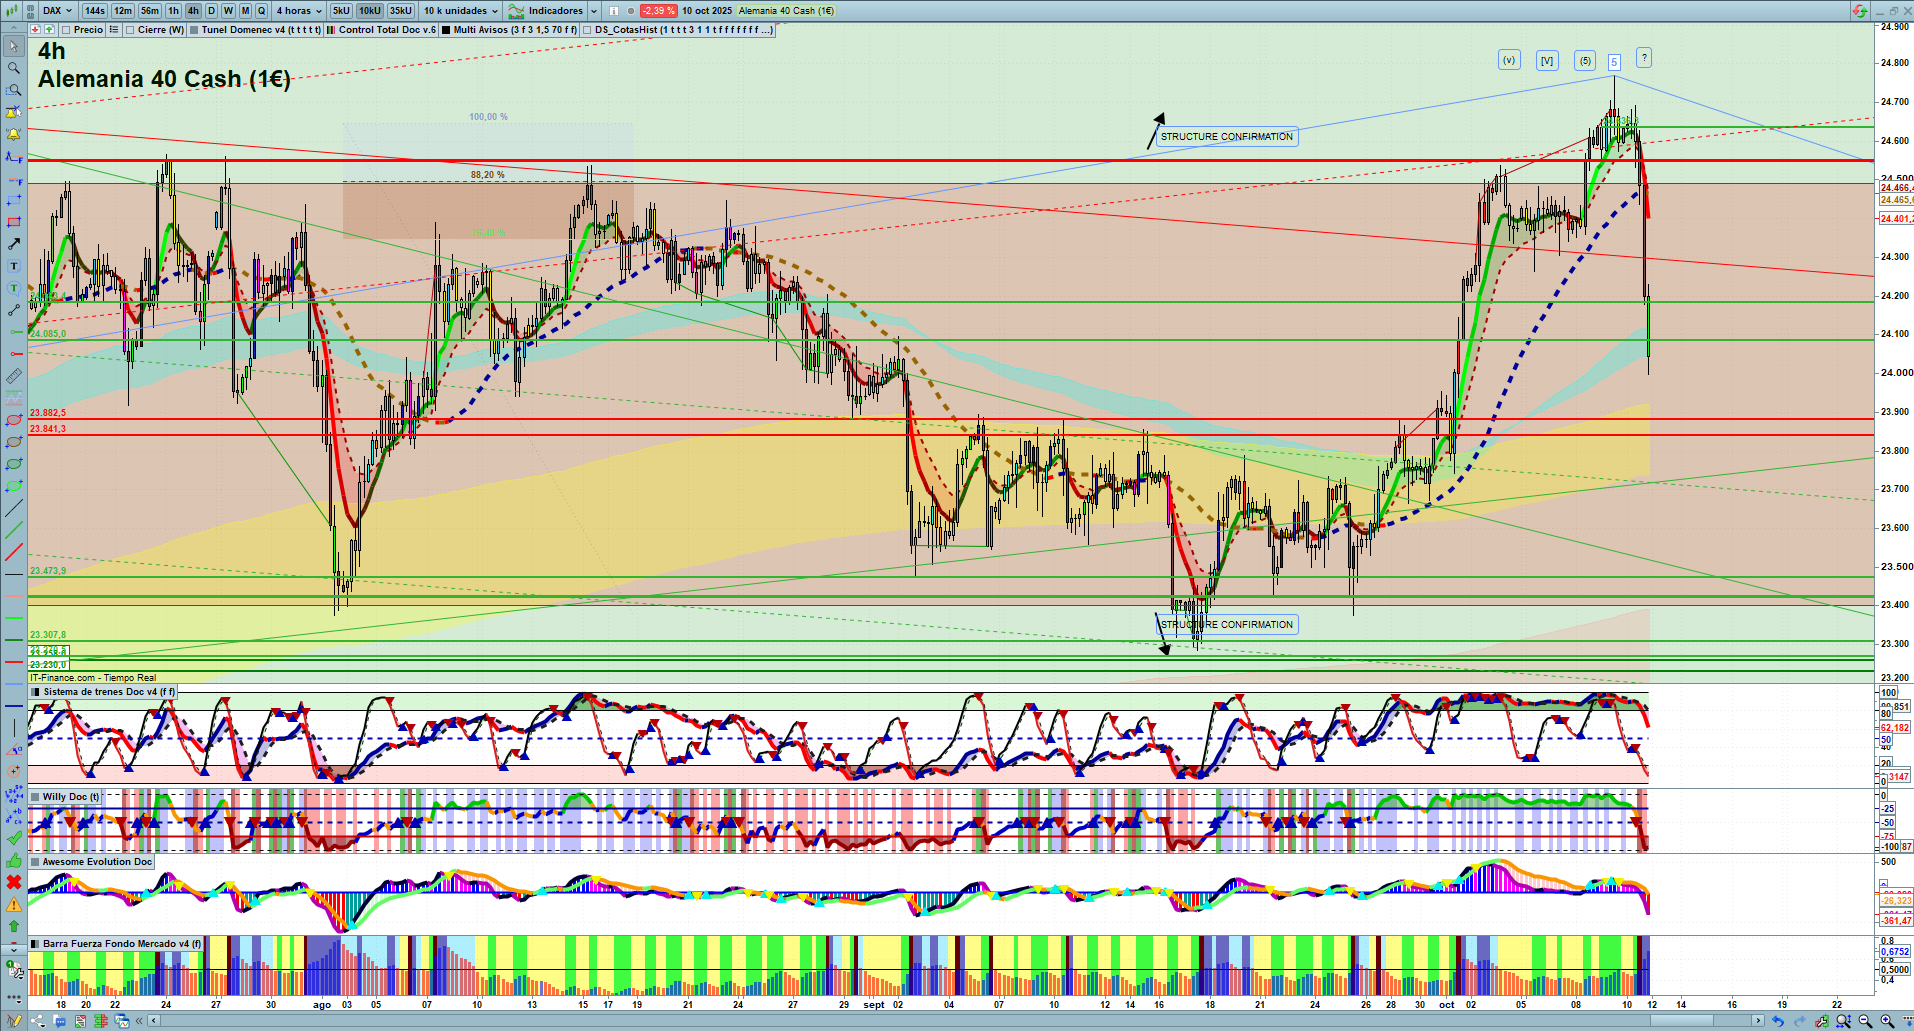Toggle the Cierre (W) checkbox
Image resolution: width=1914 pixels, height=1031 pixels.
[130, 30]
